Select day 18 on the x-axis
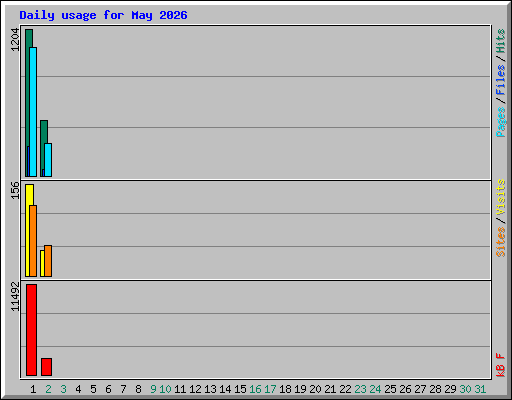The width and height of the screenshot is (512, 400). coord(285,389)
